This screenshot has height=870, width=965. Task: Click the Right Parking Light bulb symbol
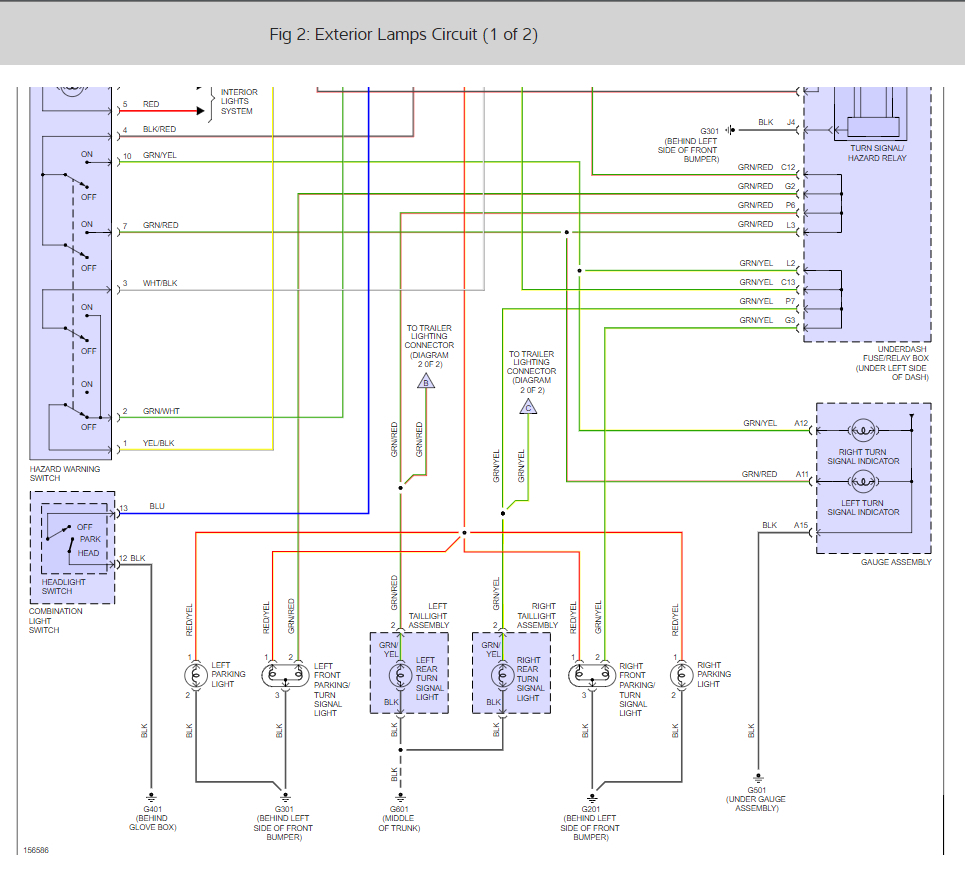(x=681, y=676)
